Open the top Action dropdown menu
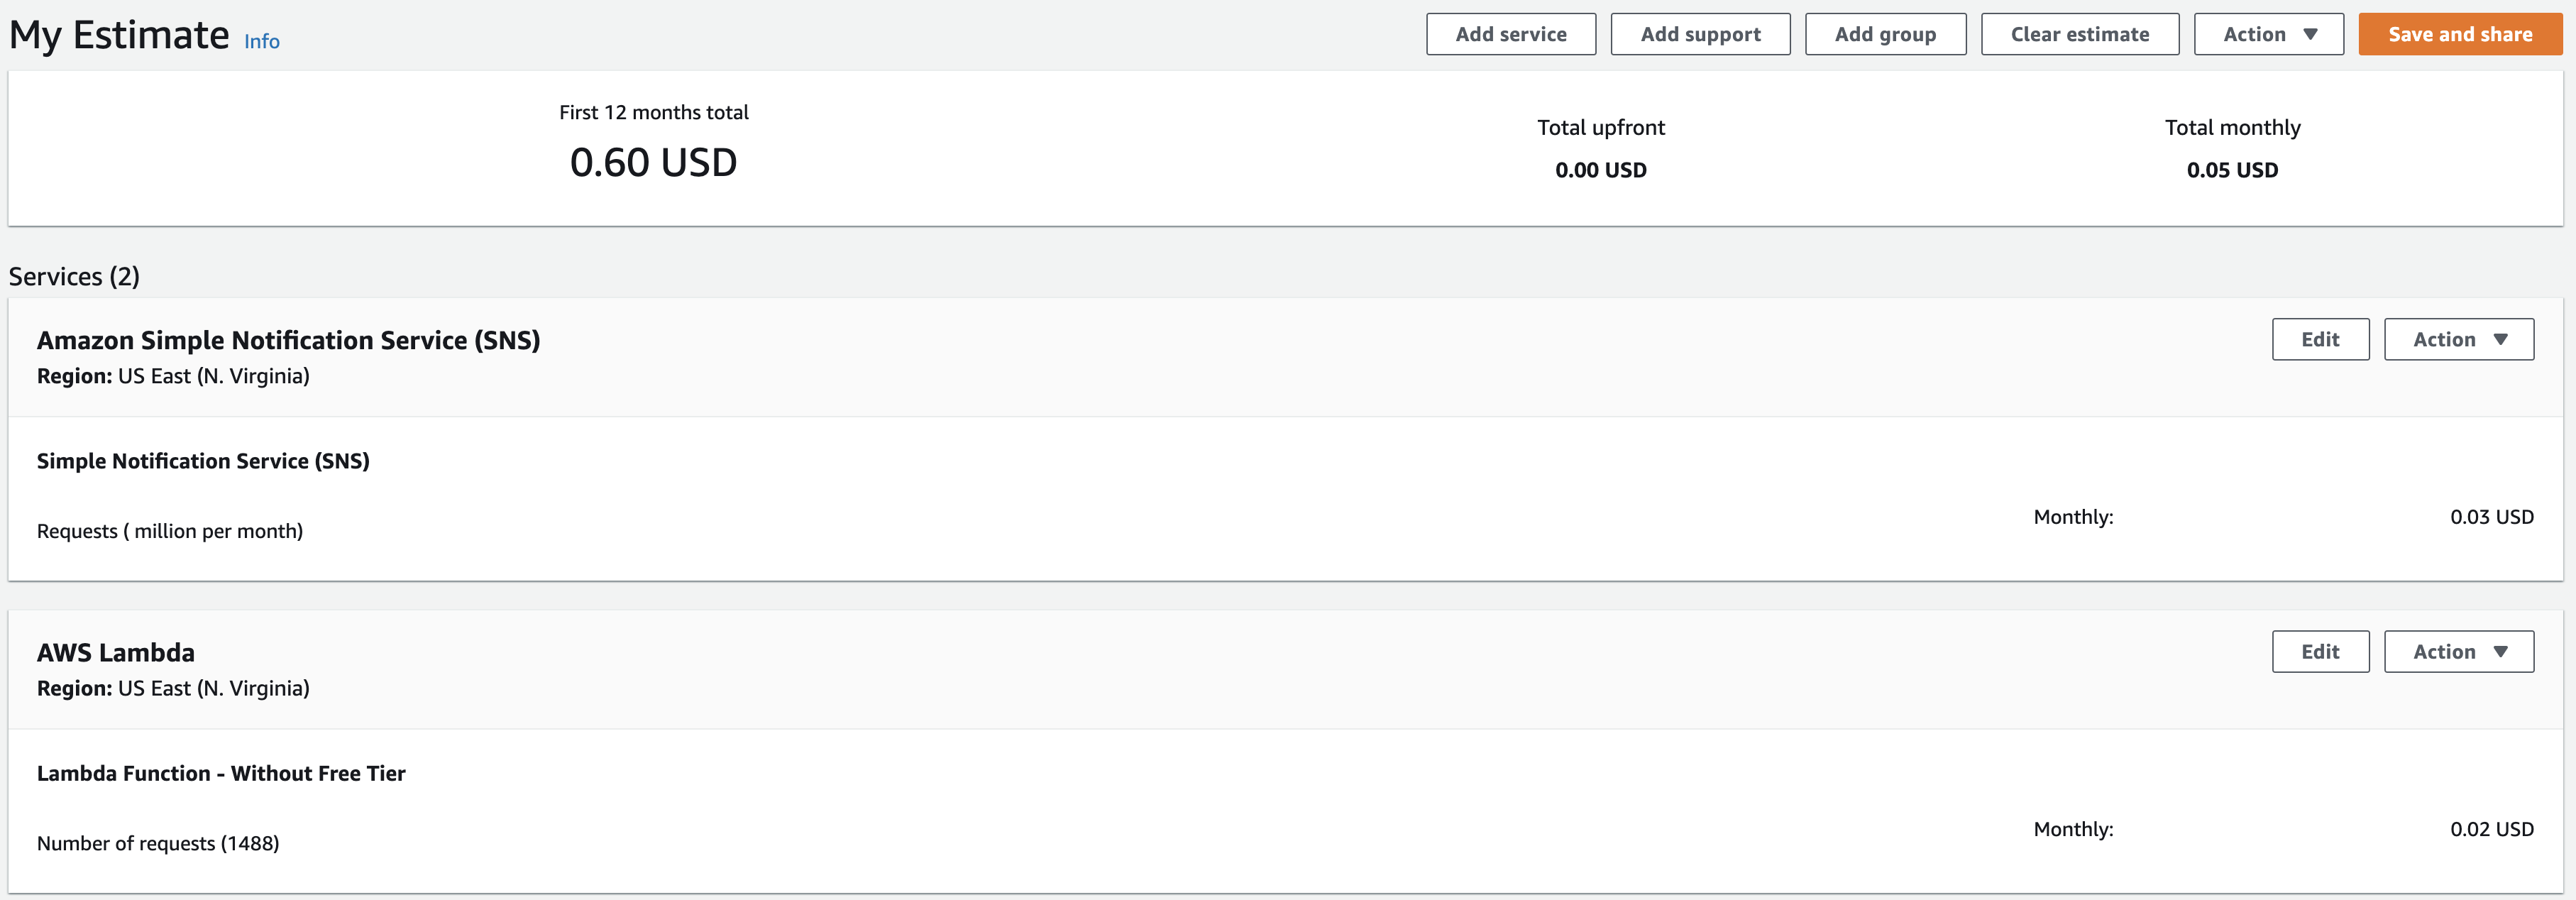 click(2267, 34)
